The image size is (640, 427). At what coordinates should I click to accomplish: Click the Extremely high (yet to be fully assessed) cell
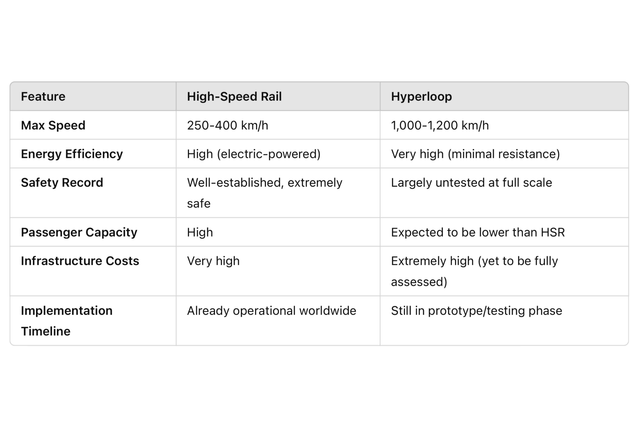pos(474,271)
